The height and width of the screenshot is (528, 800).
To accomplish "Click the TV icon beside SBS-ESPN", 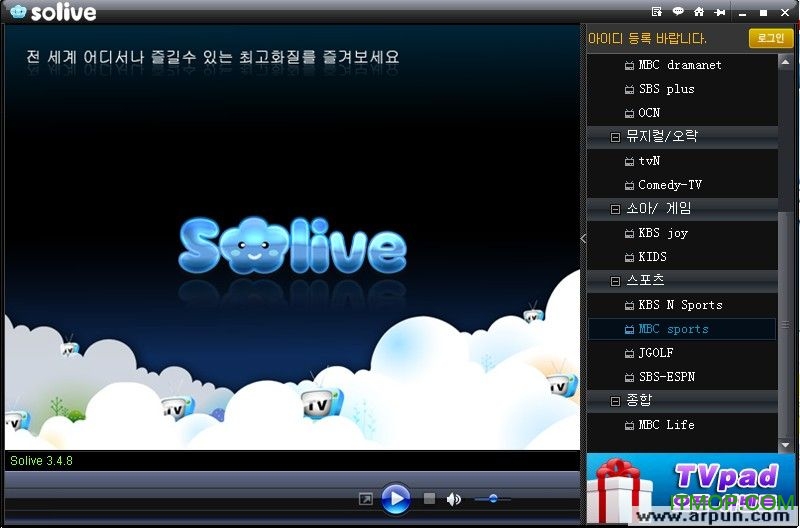I will click(x=630, y=377).
